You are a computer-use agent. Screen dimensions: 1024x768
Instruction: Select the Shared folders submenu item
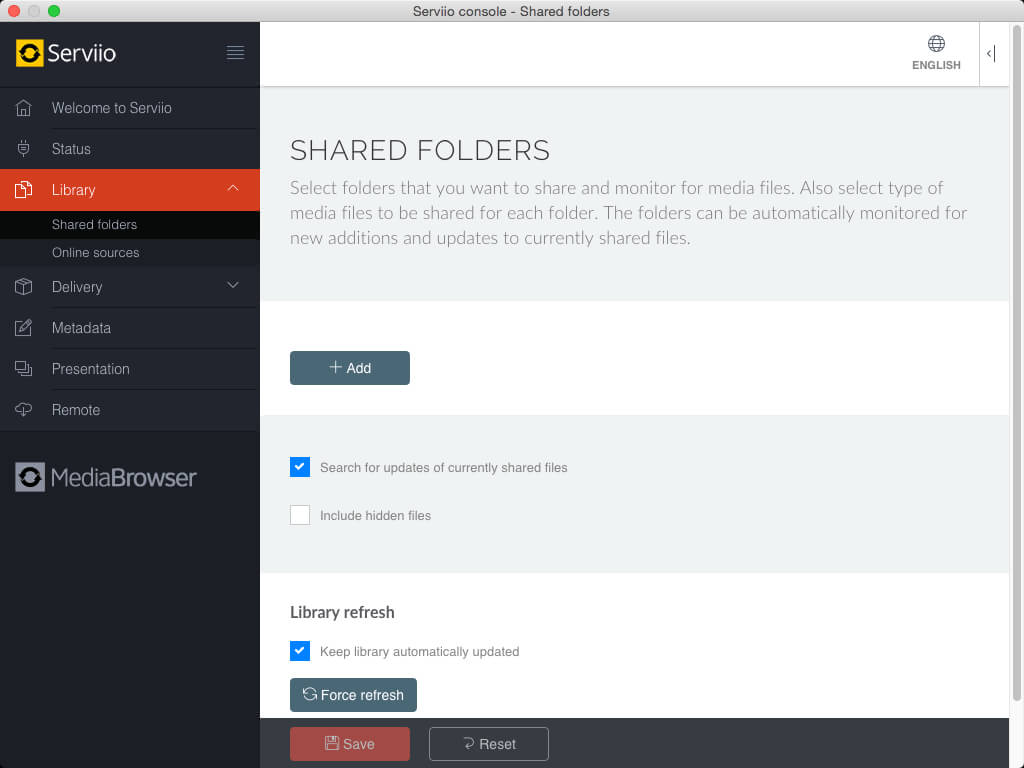[94, 225]
